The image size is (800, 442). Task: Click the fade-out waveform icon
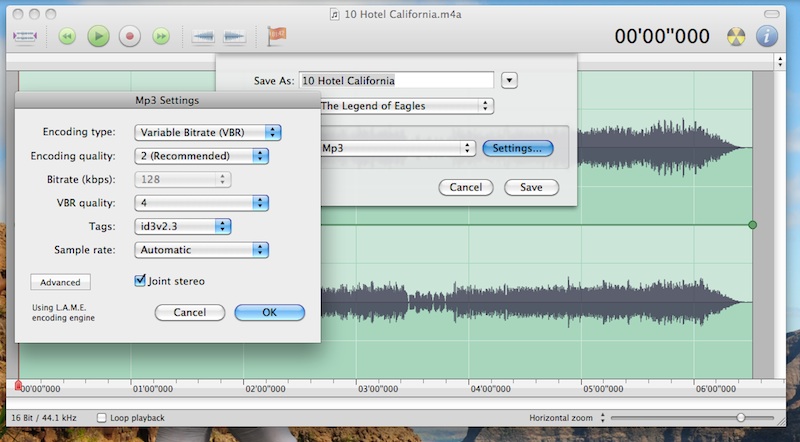[234, 37]
